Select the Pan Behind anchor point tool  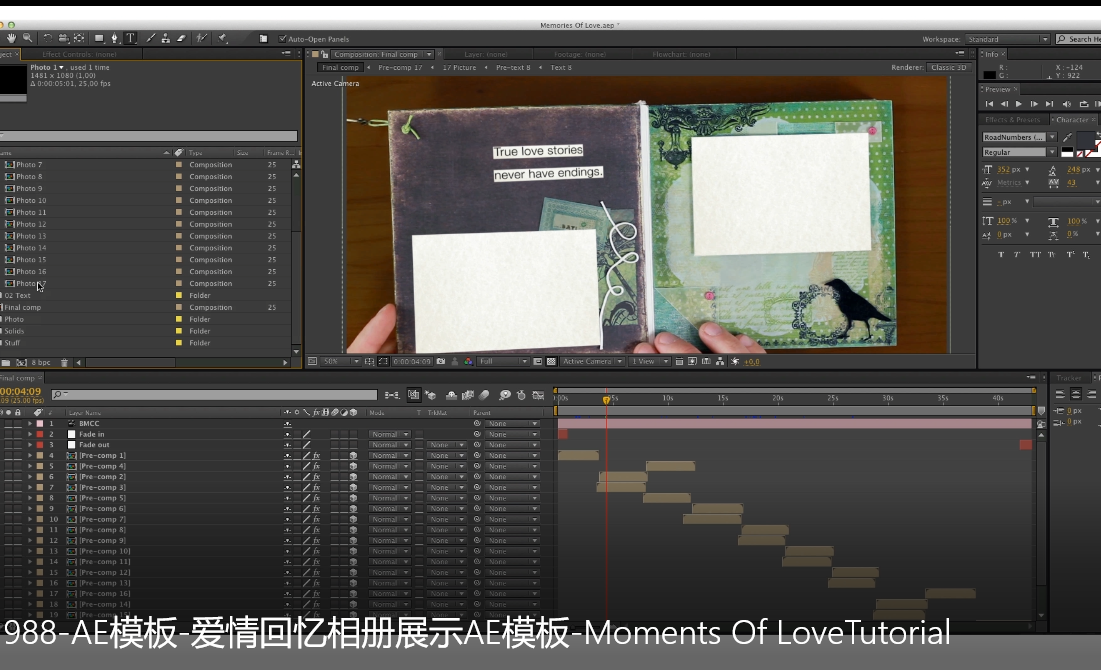(x=79, y=38)
